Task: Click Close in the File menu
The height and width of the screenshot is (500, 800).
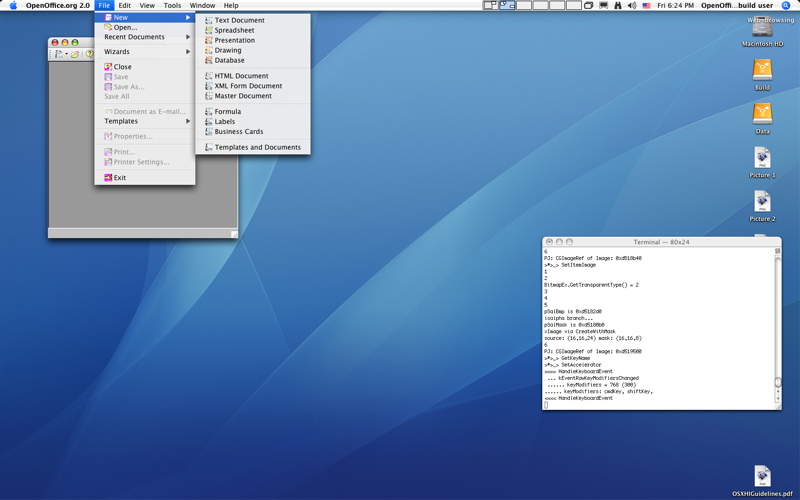Action: pos(144,67)
